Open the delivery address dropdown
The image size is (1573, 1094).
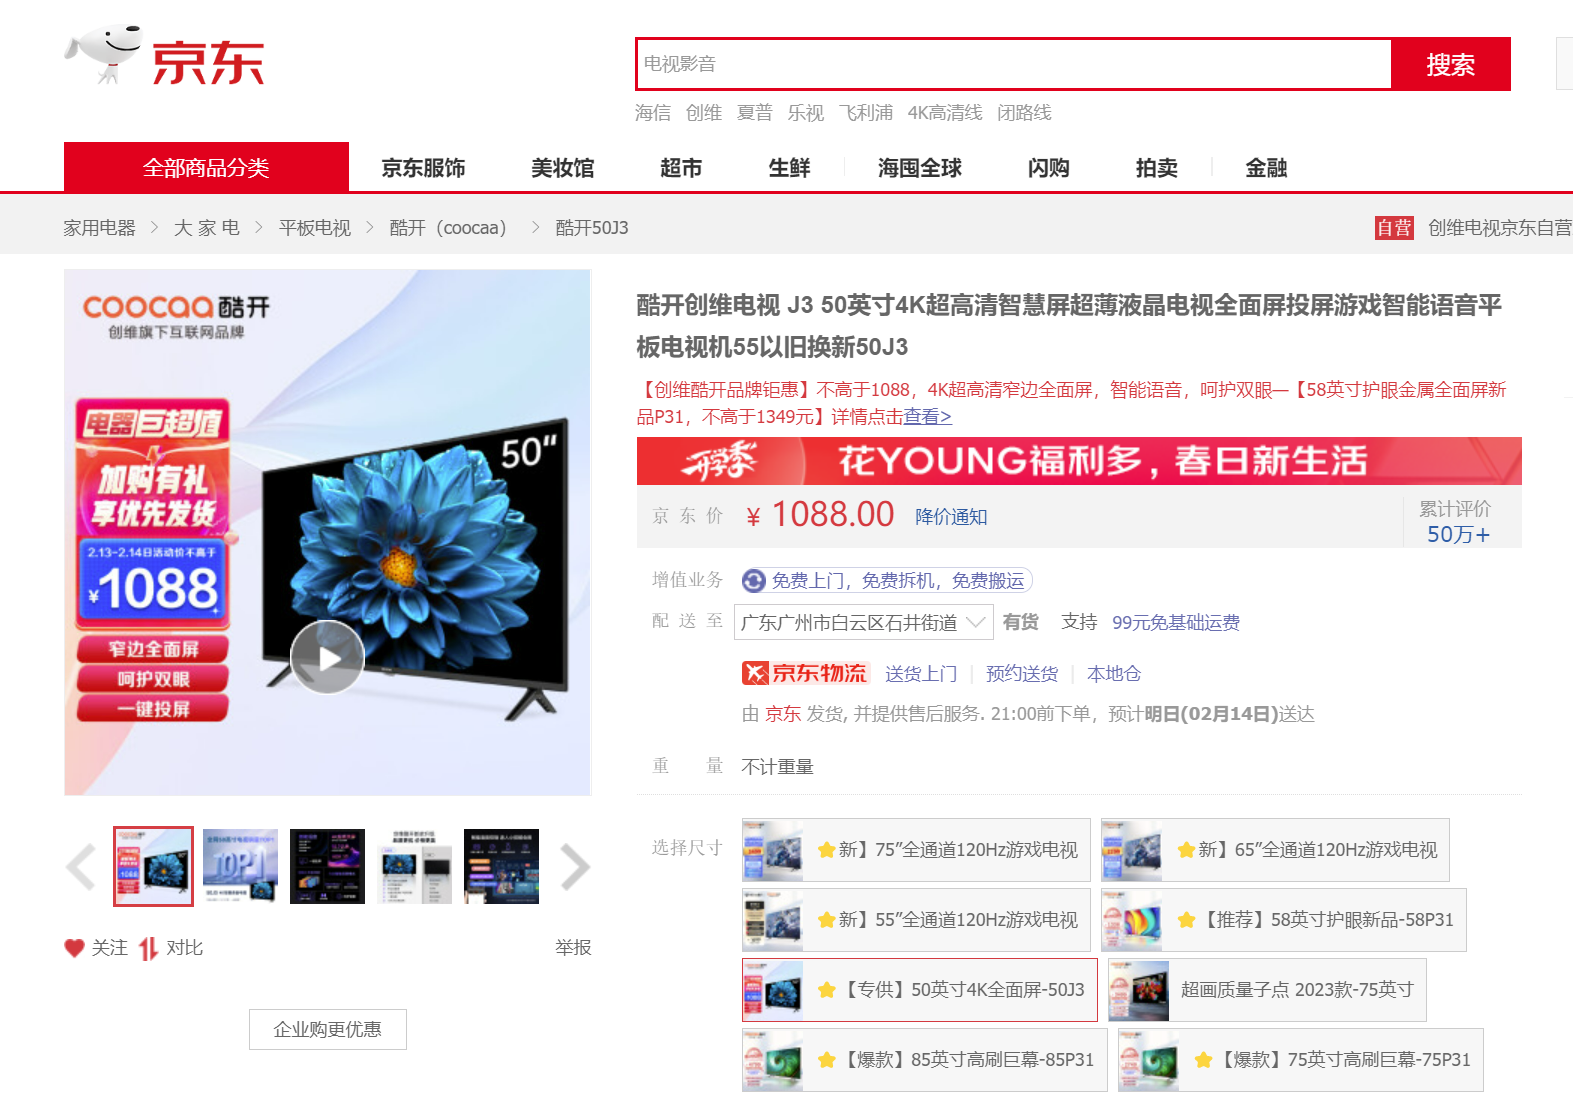click(x=864, y=622)
